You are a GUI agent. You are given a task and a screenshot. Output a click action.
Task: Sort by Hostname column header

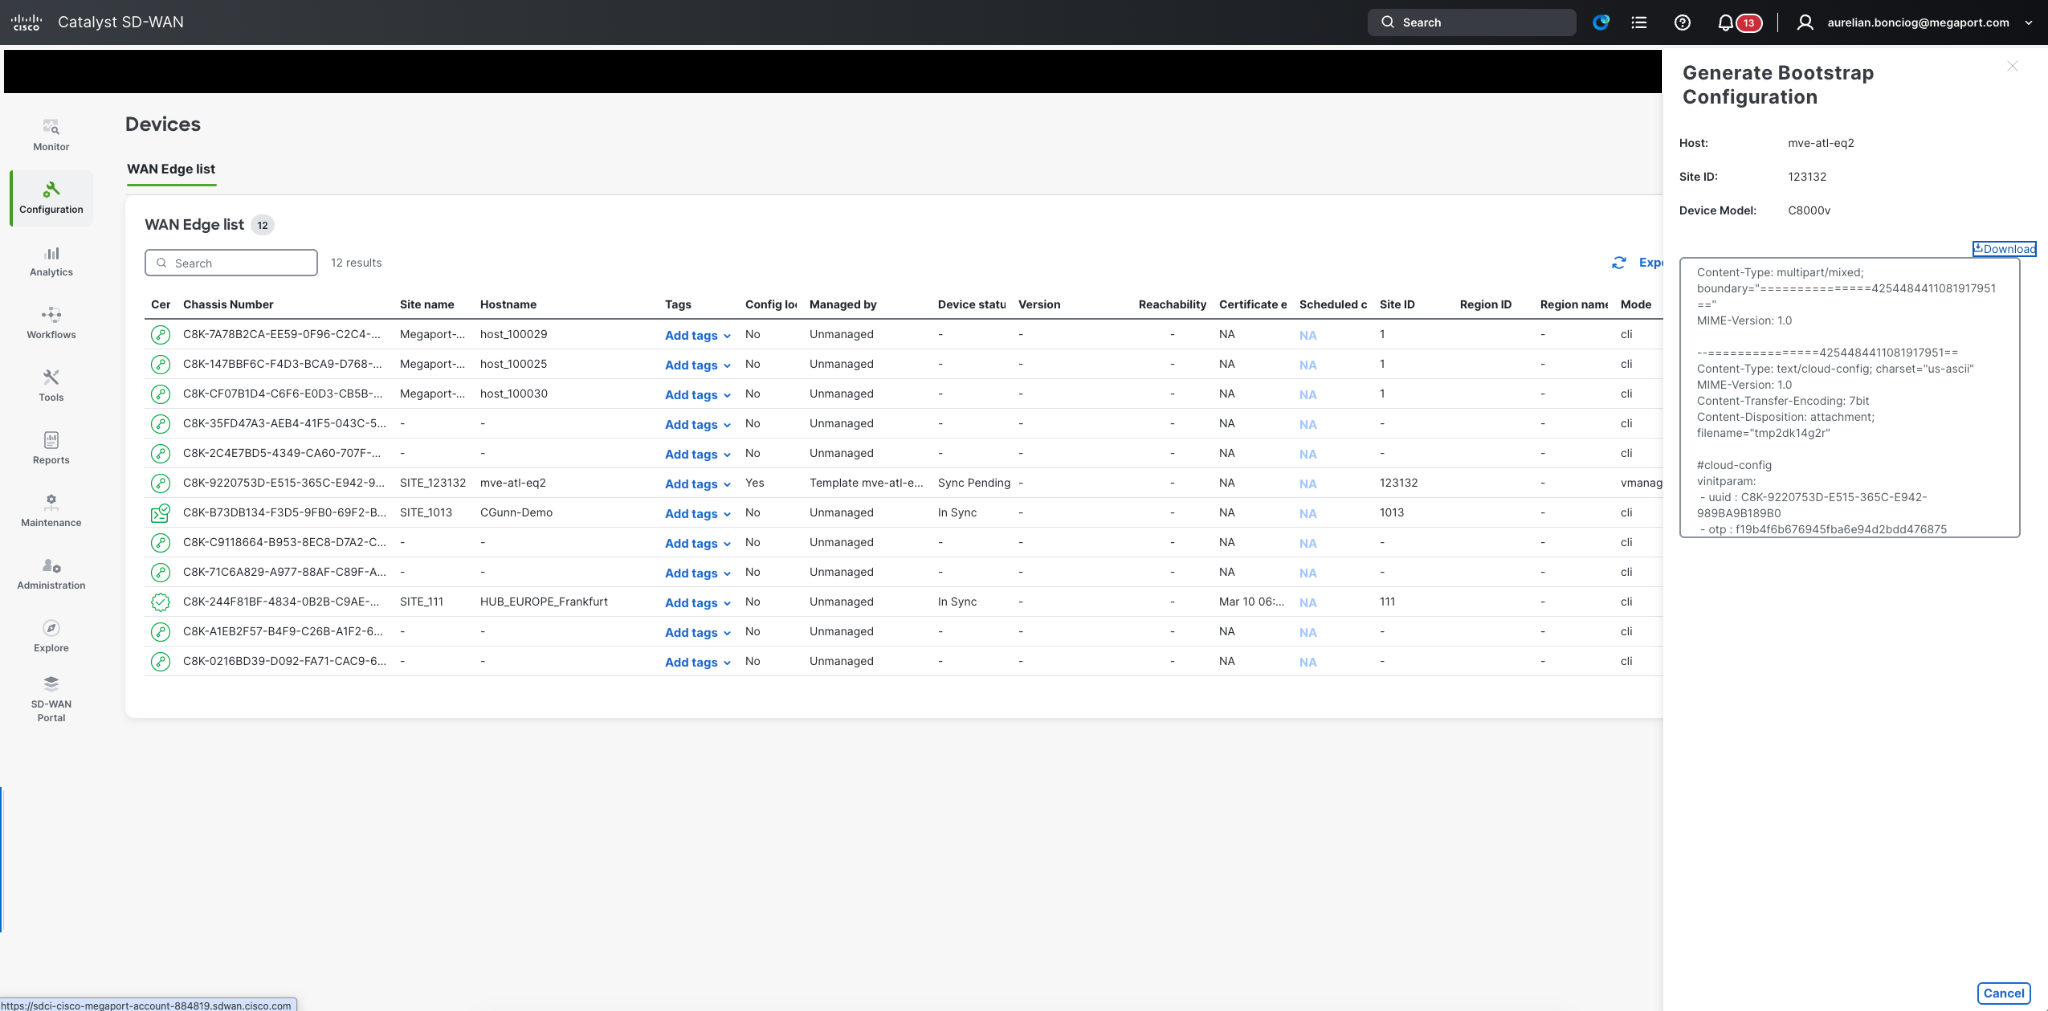pos(508,305)
